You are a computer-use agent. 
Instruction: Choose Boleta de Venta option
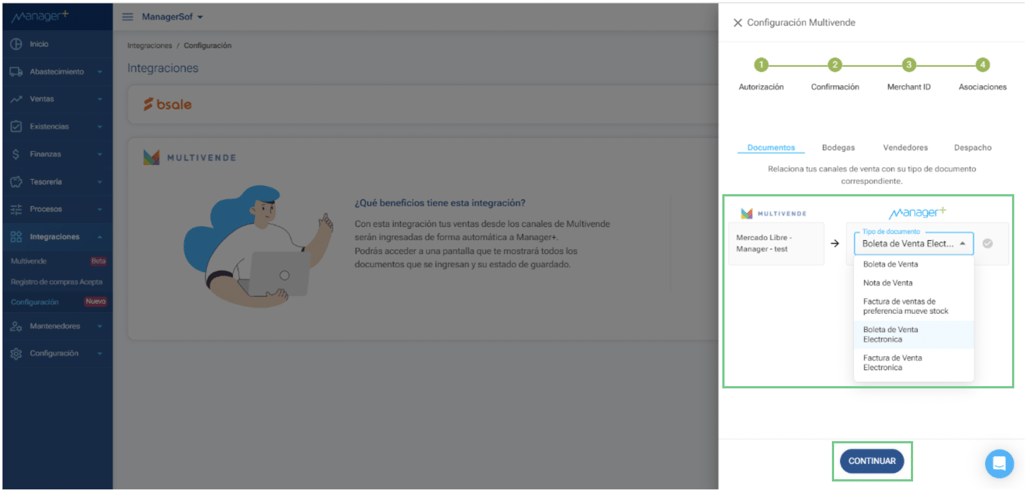point(914,265)
